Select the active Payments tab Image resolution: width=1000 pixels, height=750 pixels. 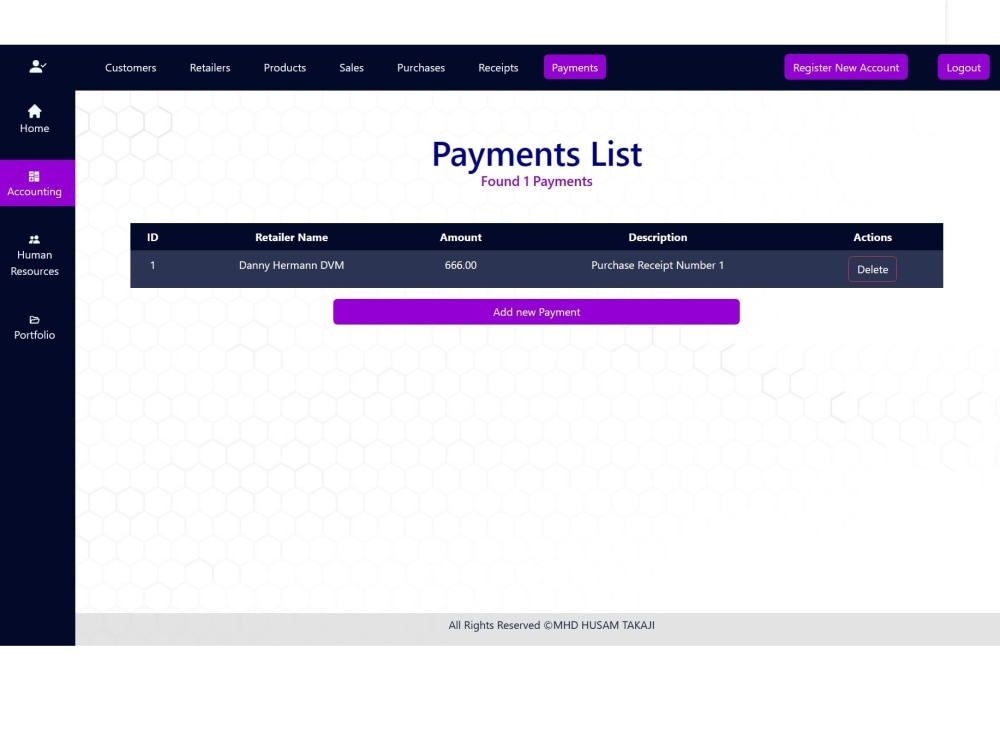tap(574, 67)
